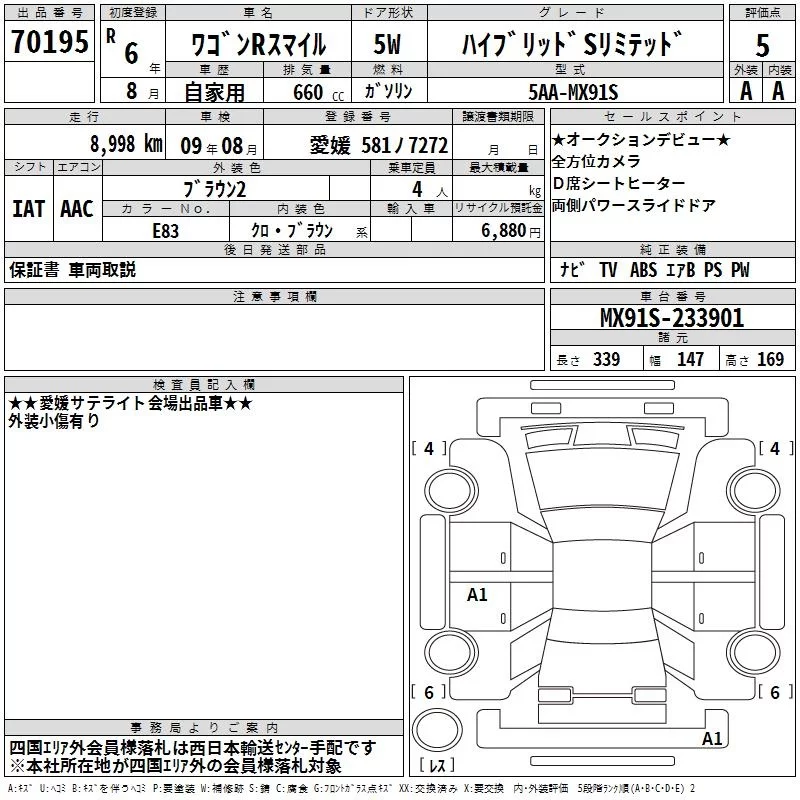Select the damage code legend at bottom
This screenshot has width=800, height=800.
(x=351, y=788)
